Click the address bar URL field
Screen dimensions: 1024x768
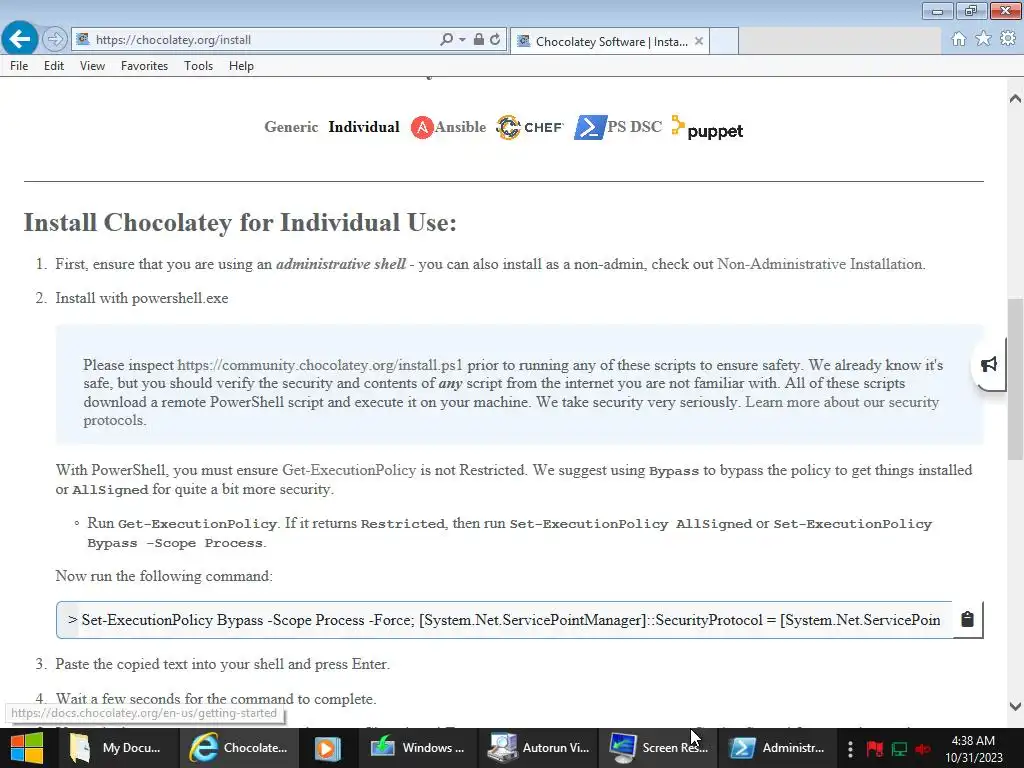pyautogui.click(x=261, y=40)
